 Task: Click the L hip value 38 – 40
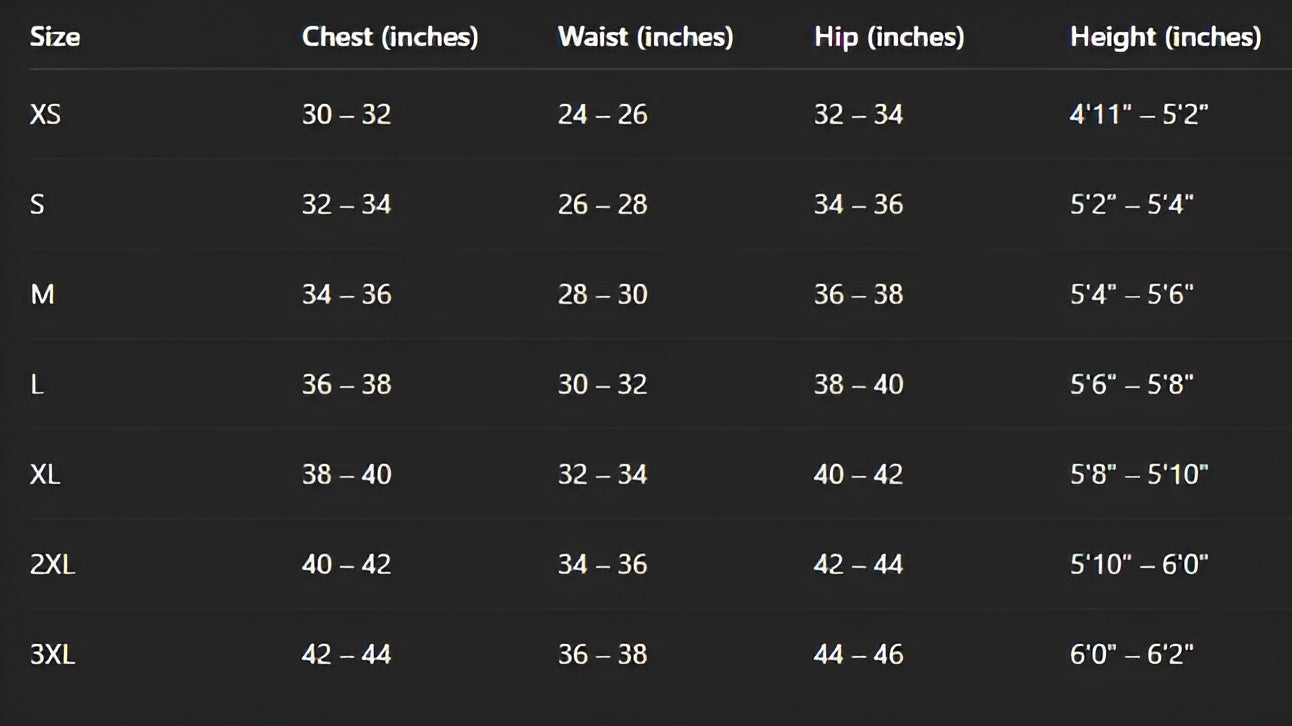point(858,385)
